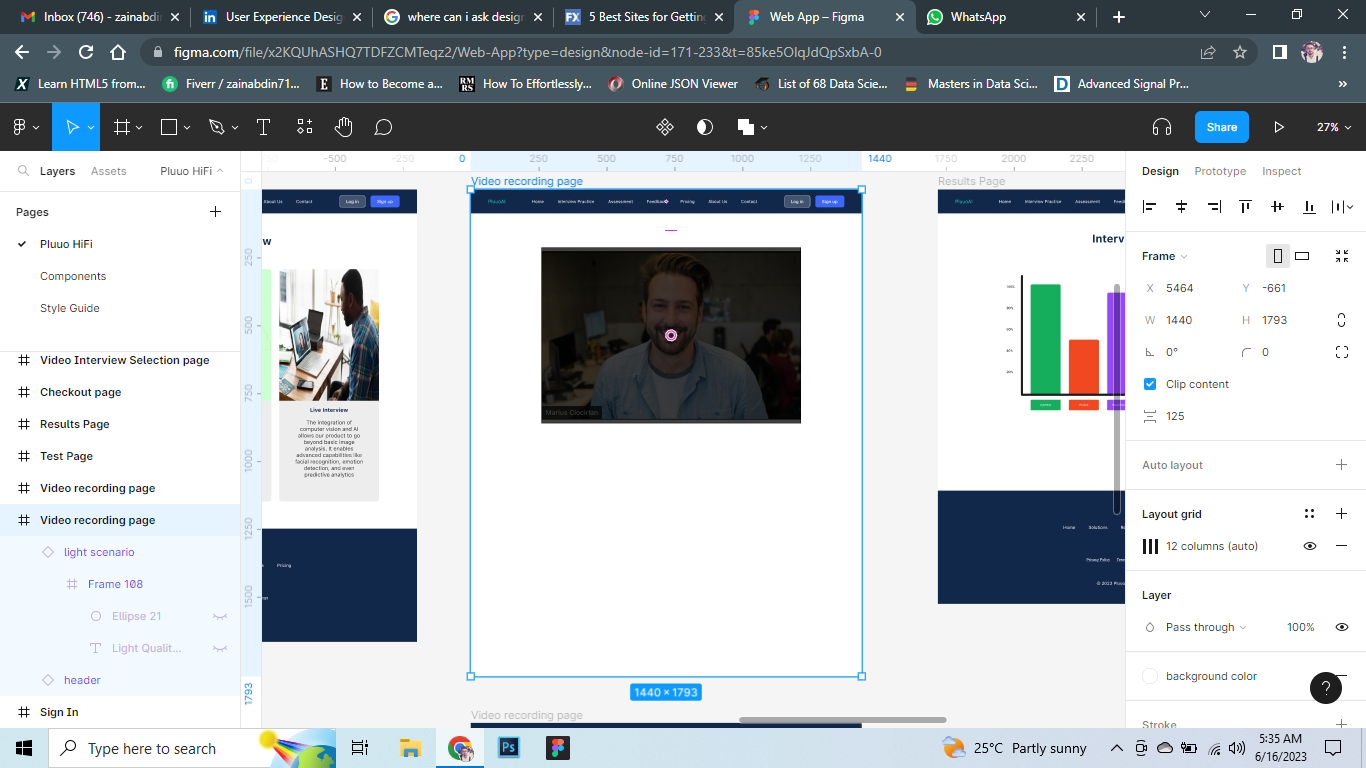The width and height of the screenshot is (1366, 768).
Task: Switch to the Assets tab
Action: click(x=109, y=171)
